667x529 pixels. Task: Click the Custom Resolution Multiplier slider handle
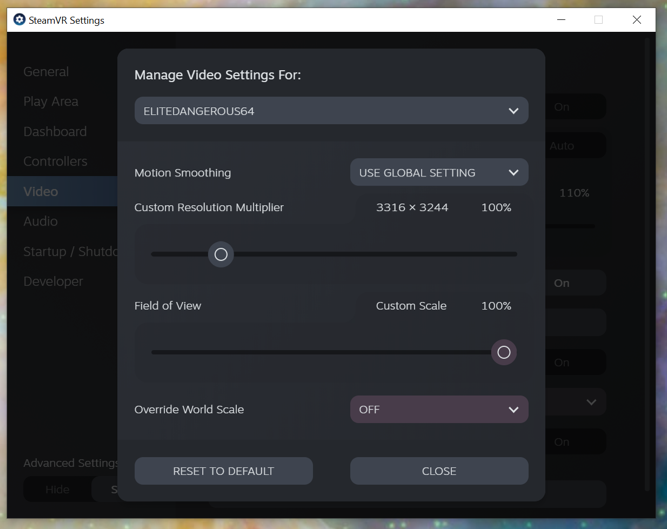pos(221,254)
